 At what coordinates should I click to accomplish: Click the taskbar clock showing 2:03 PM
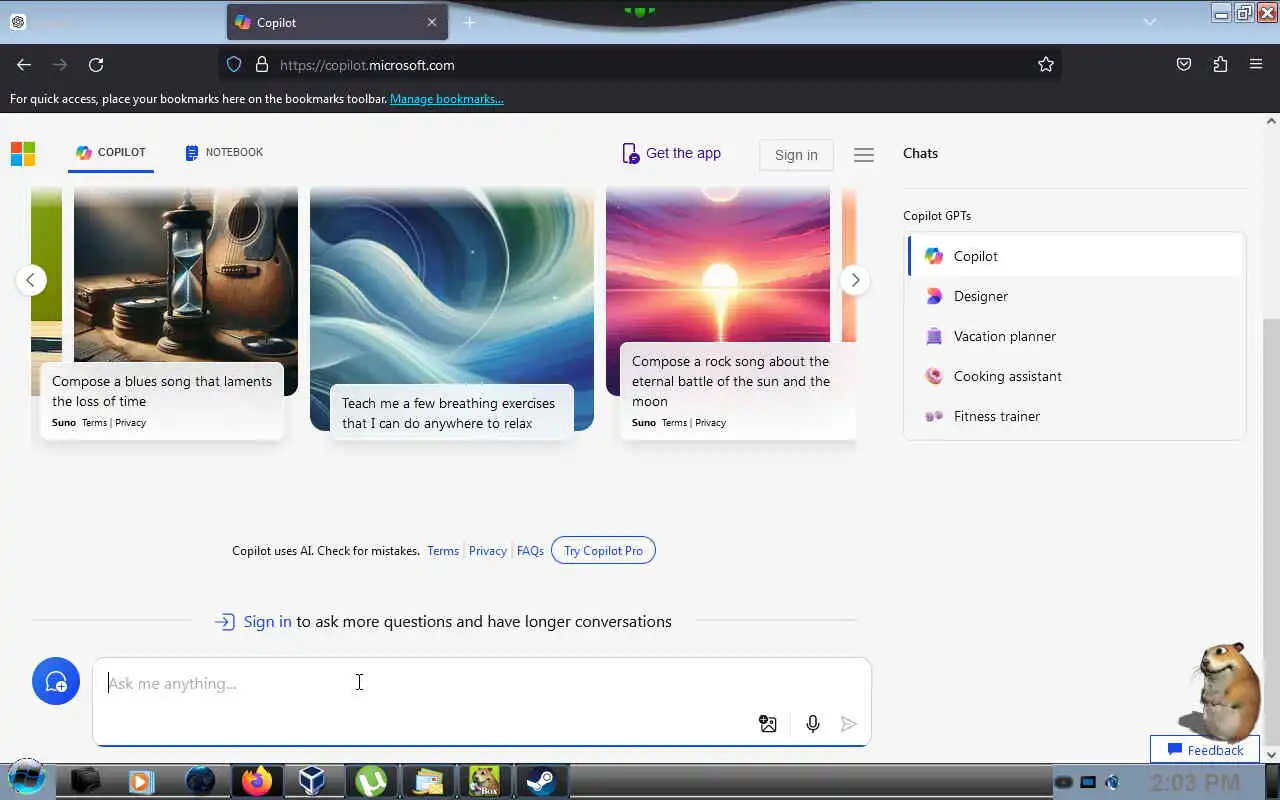click(1194, 782)
